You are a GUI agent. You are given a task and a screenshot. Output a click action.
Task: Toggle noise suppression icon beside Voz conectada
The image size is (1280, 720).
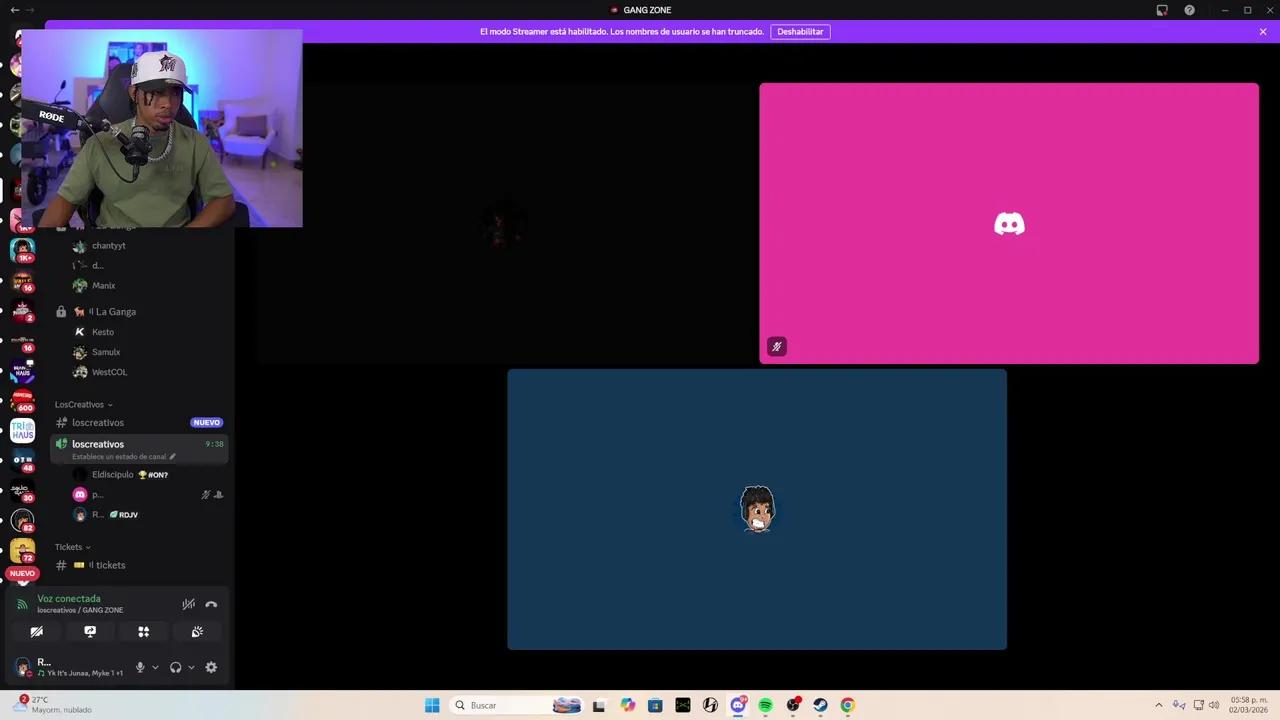click(x=188, y=604)
